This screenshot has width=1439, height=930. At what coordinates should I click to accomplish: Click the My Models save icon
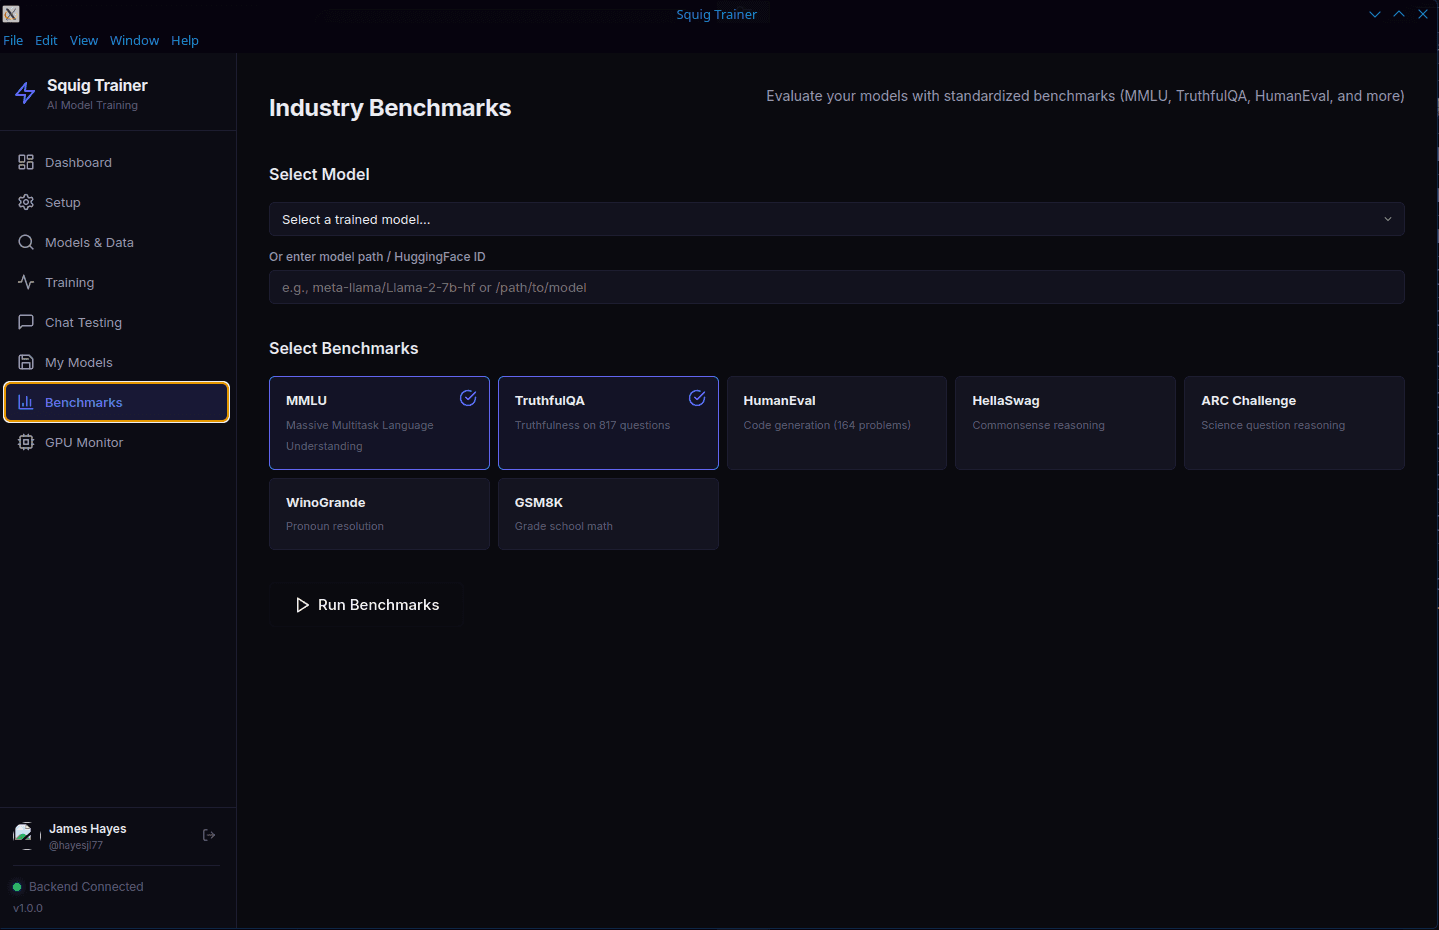[26, 362]
